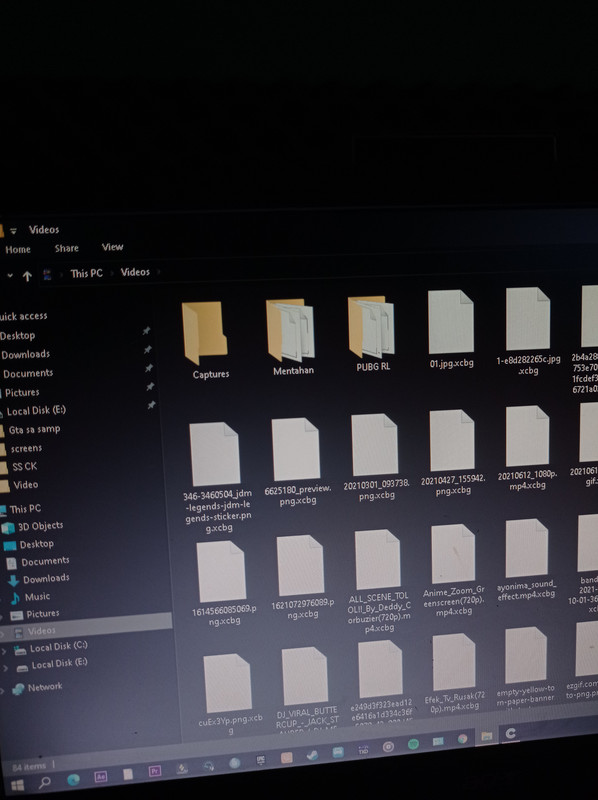Open Downloads under Quick access

(x=26, y=354)
